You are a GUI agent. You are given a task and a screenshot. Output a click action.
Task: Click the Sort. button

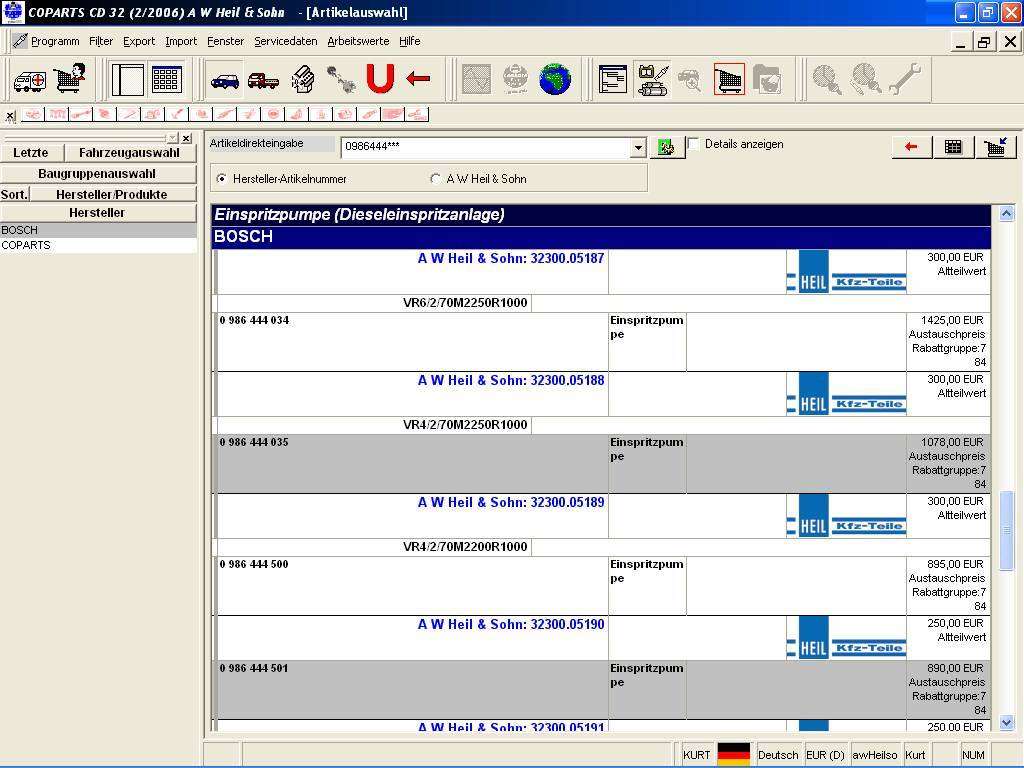[14, 195]
